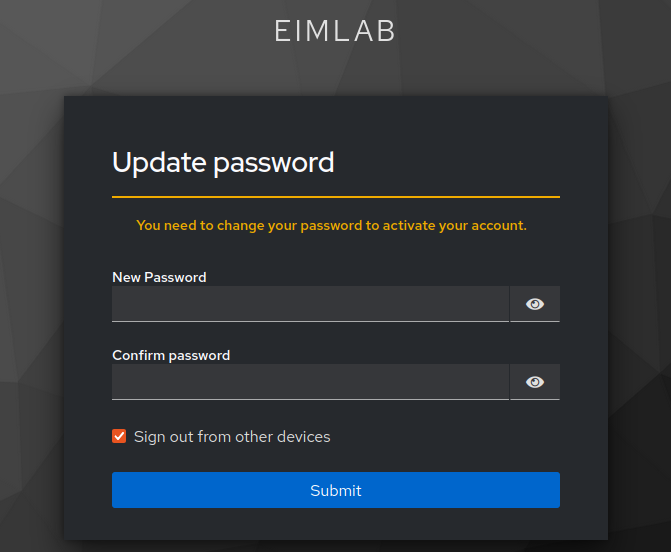
Task: Focus the New Password input field
Action: pyautogui.click(x=310, y=304)
